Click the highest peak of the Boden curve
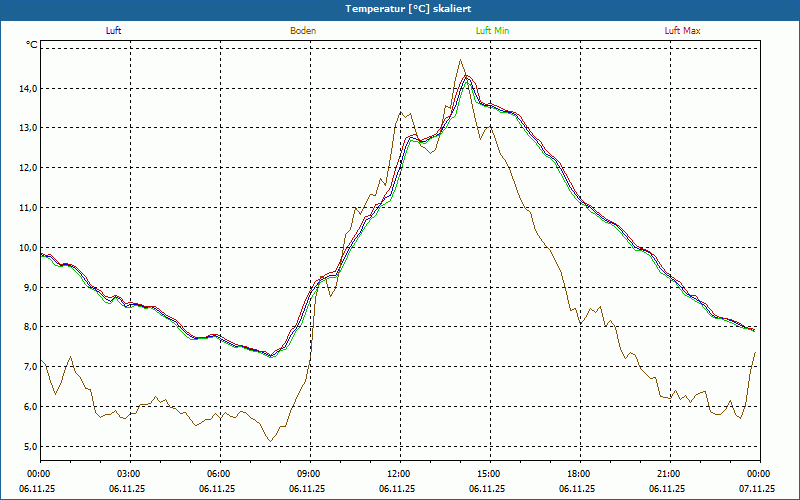This screenshot has height=500, width=800. 461,60
